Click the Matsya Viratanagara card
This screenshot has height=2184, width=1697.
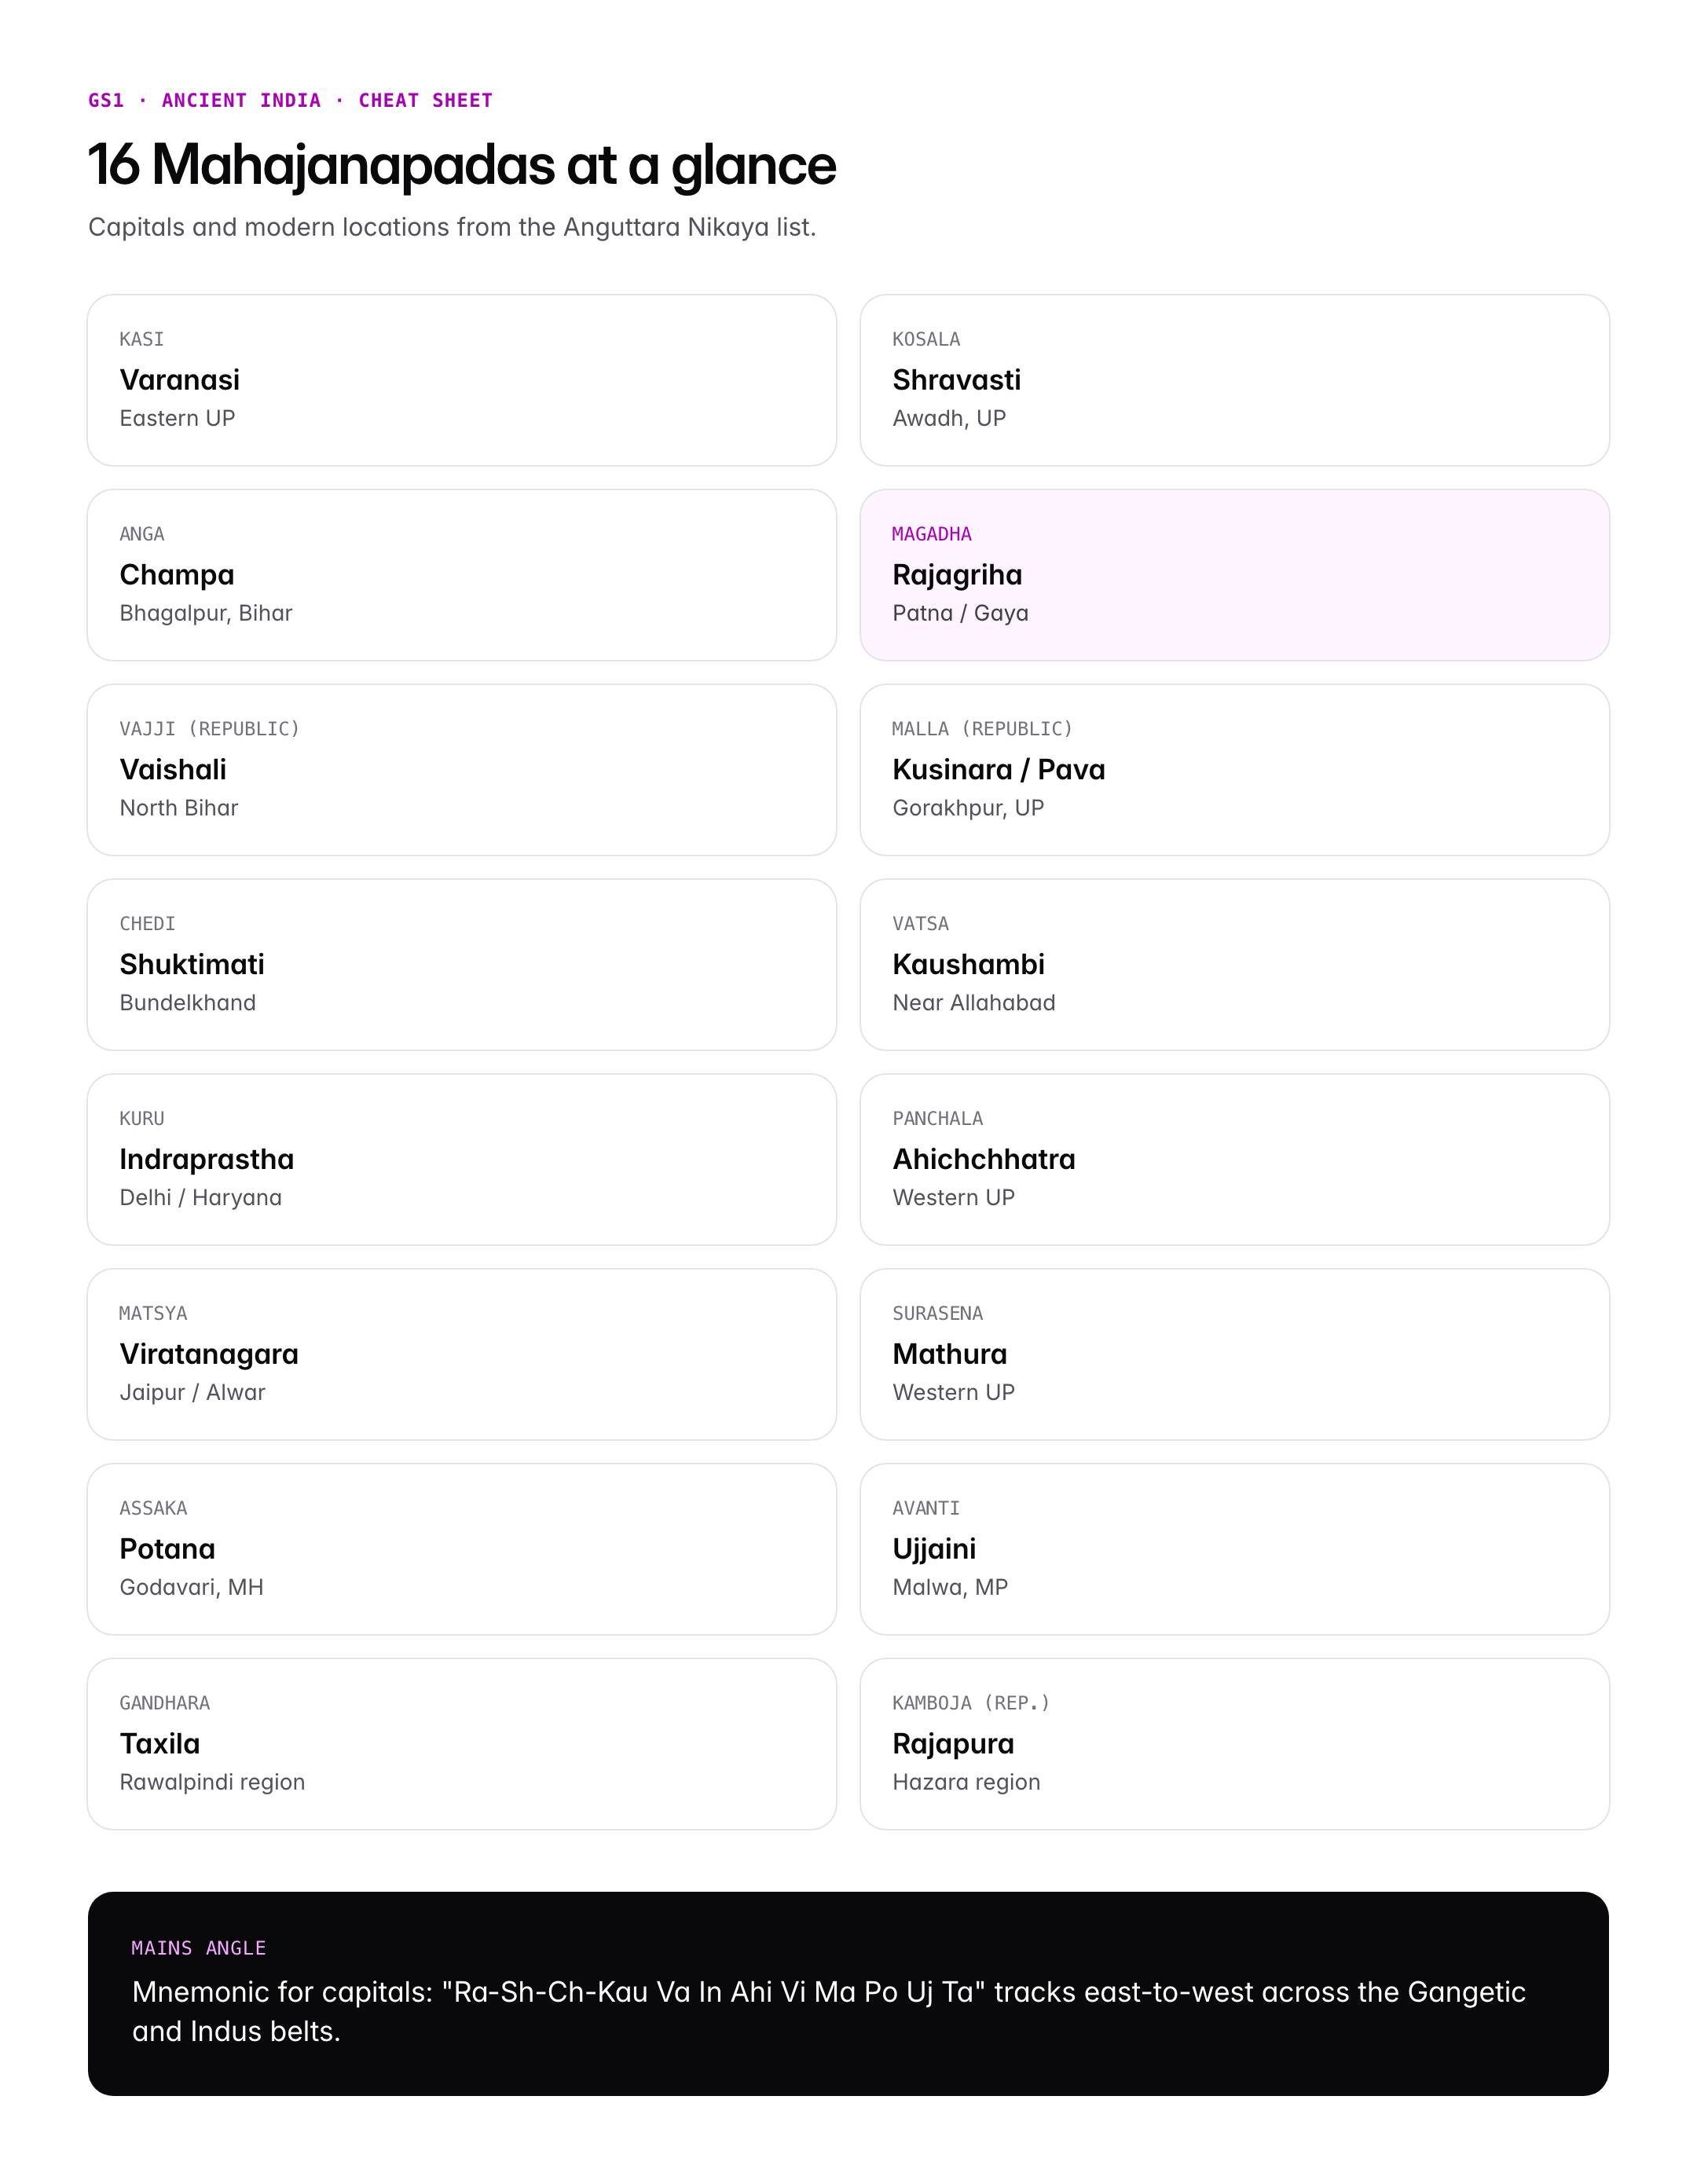click(461, 1355)
